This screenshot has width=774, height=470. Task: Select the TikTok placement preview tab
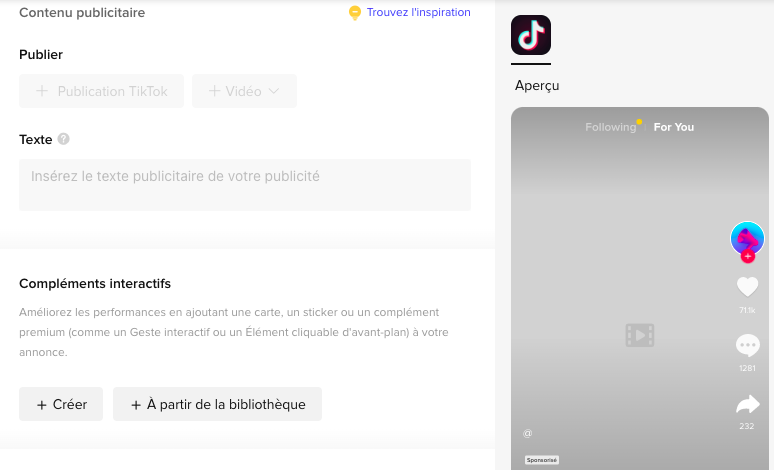[531, 35]
